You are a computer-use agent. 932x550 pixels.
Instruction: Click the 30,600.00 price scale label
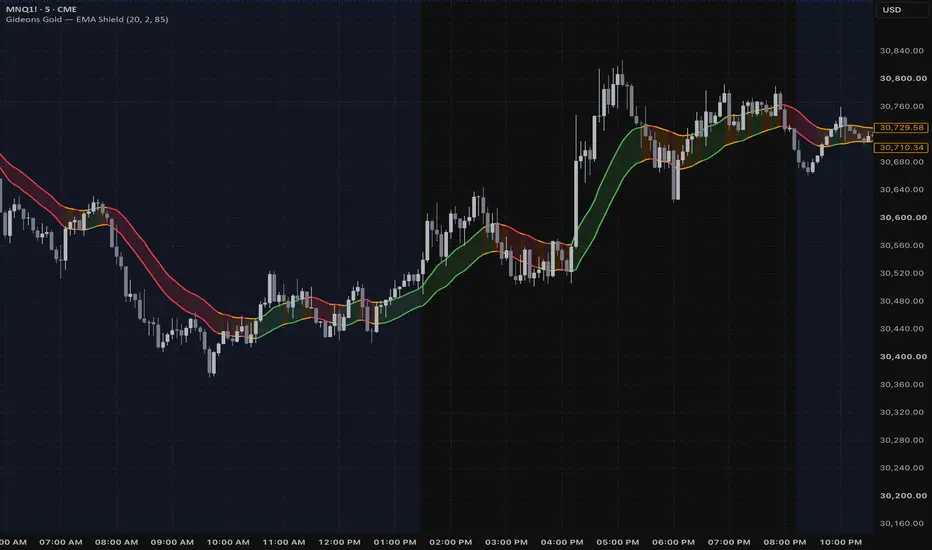[x=903, y=217]
